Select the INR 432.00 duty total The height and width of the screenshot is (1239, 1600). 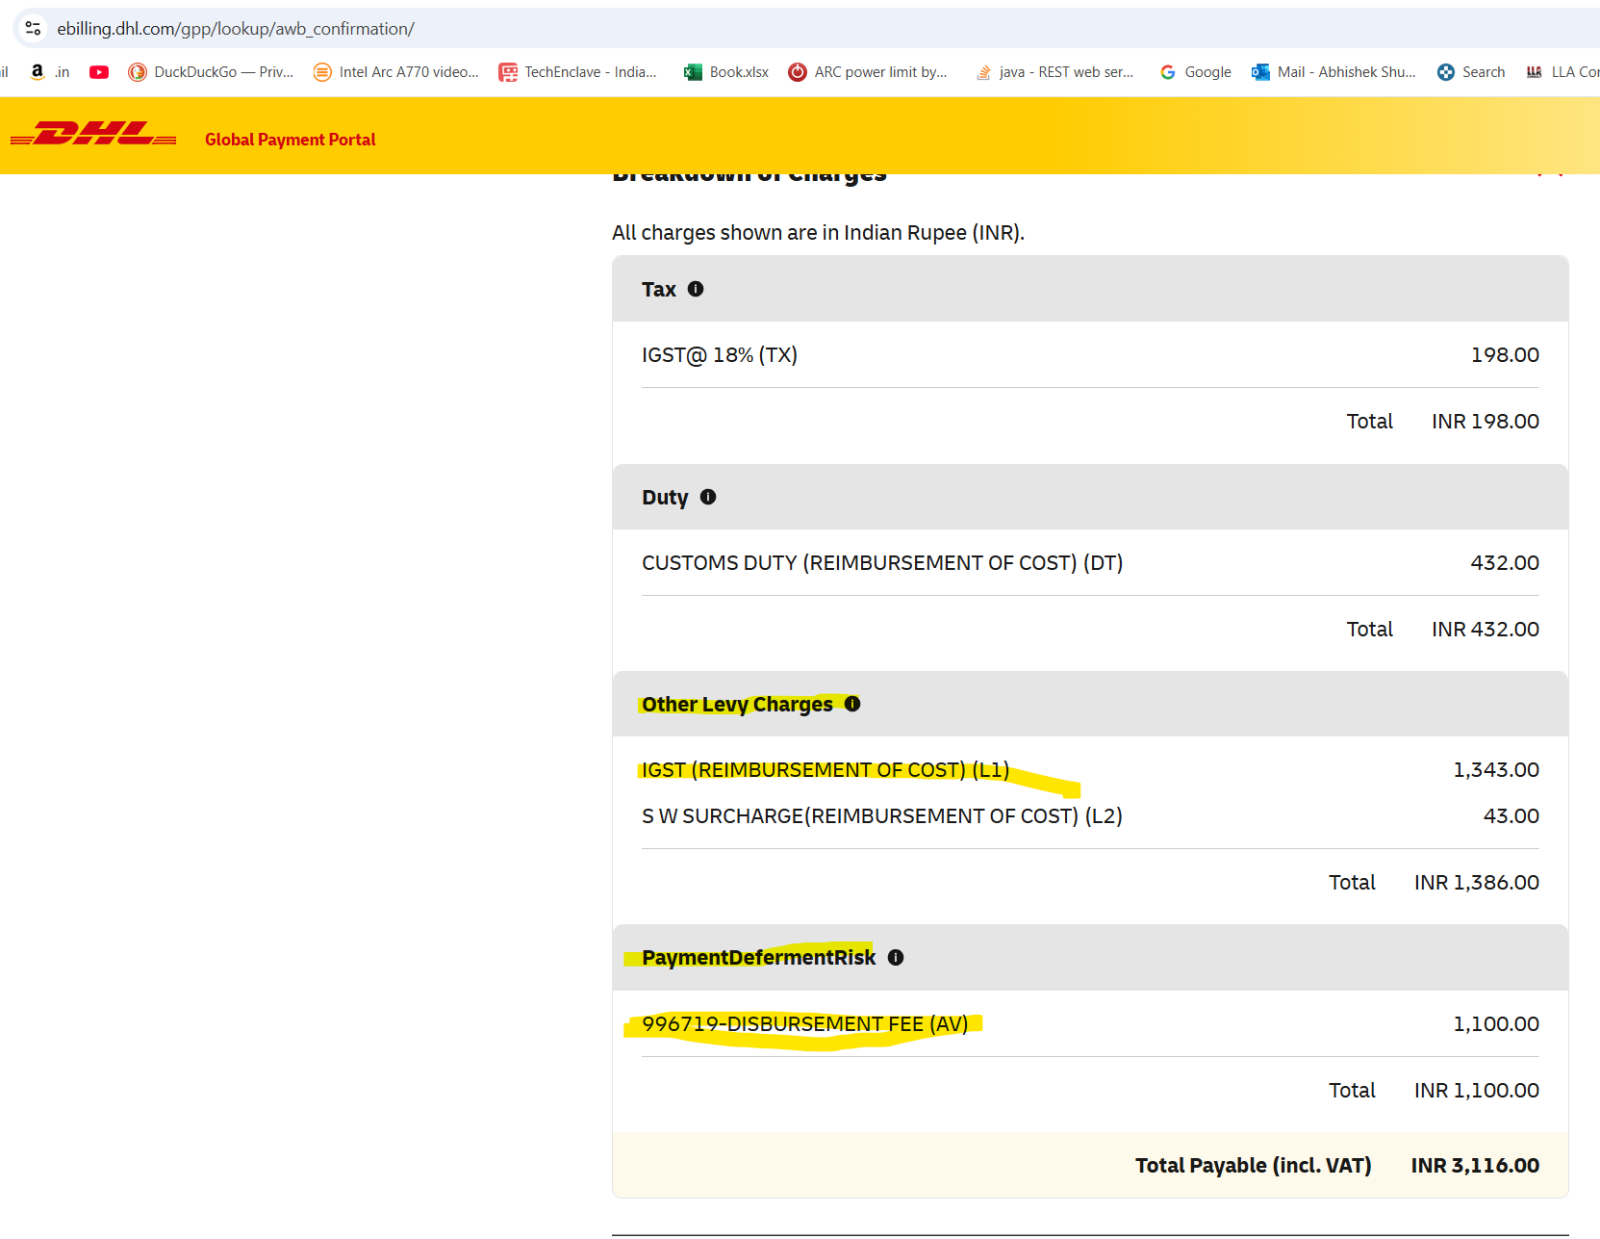click(x=1485, y=629)
